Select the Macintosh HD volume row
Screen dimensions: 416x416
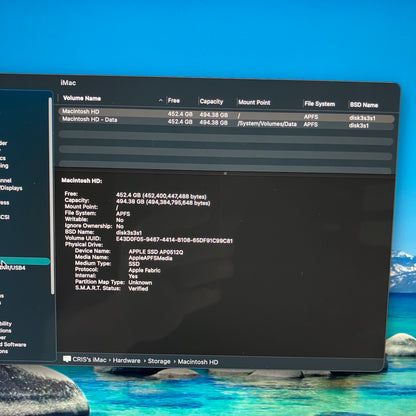(x=227, y=114)
